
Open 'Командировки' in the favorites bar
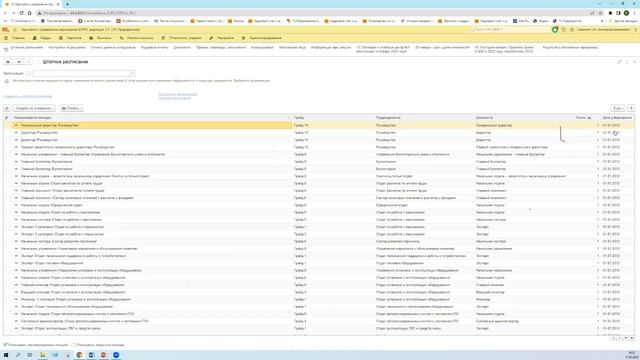pos(262,47)
